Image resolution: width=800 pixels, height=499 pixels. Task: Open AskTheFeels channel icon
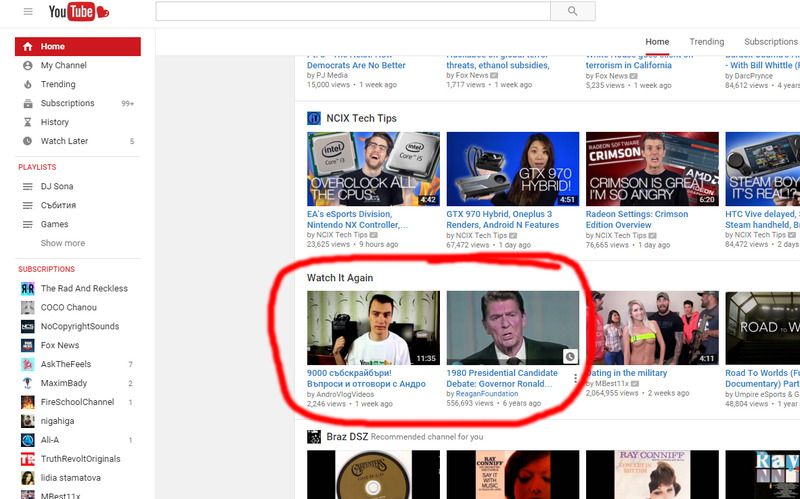[x=28, y=364]
